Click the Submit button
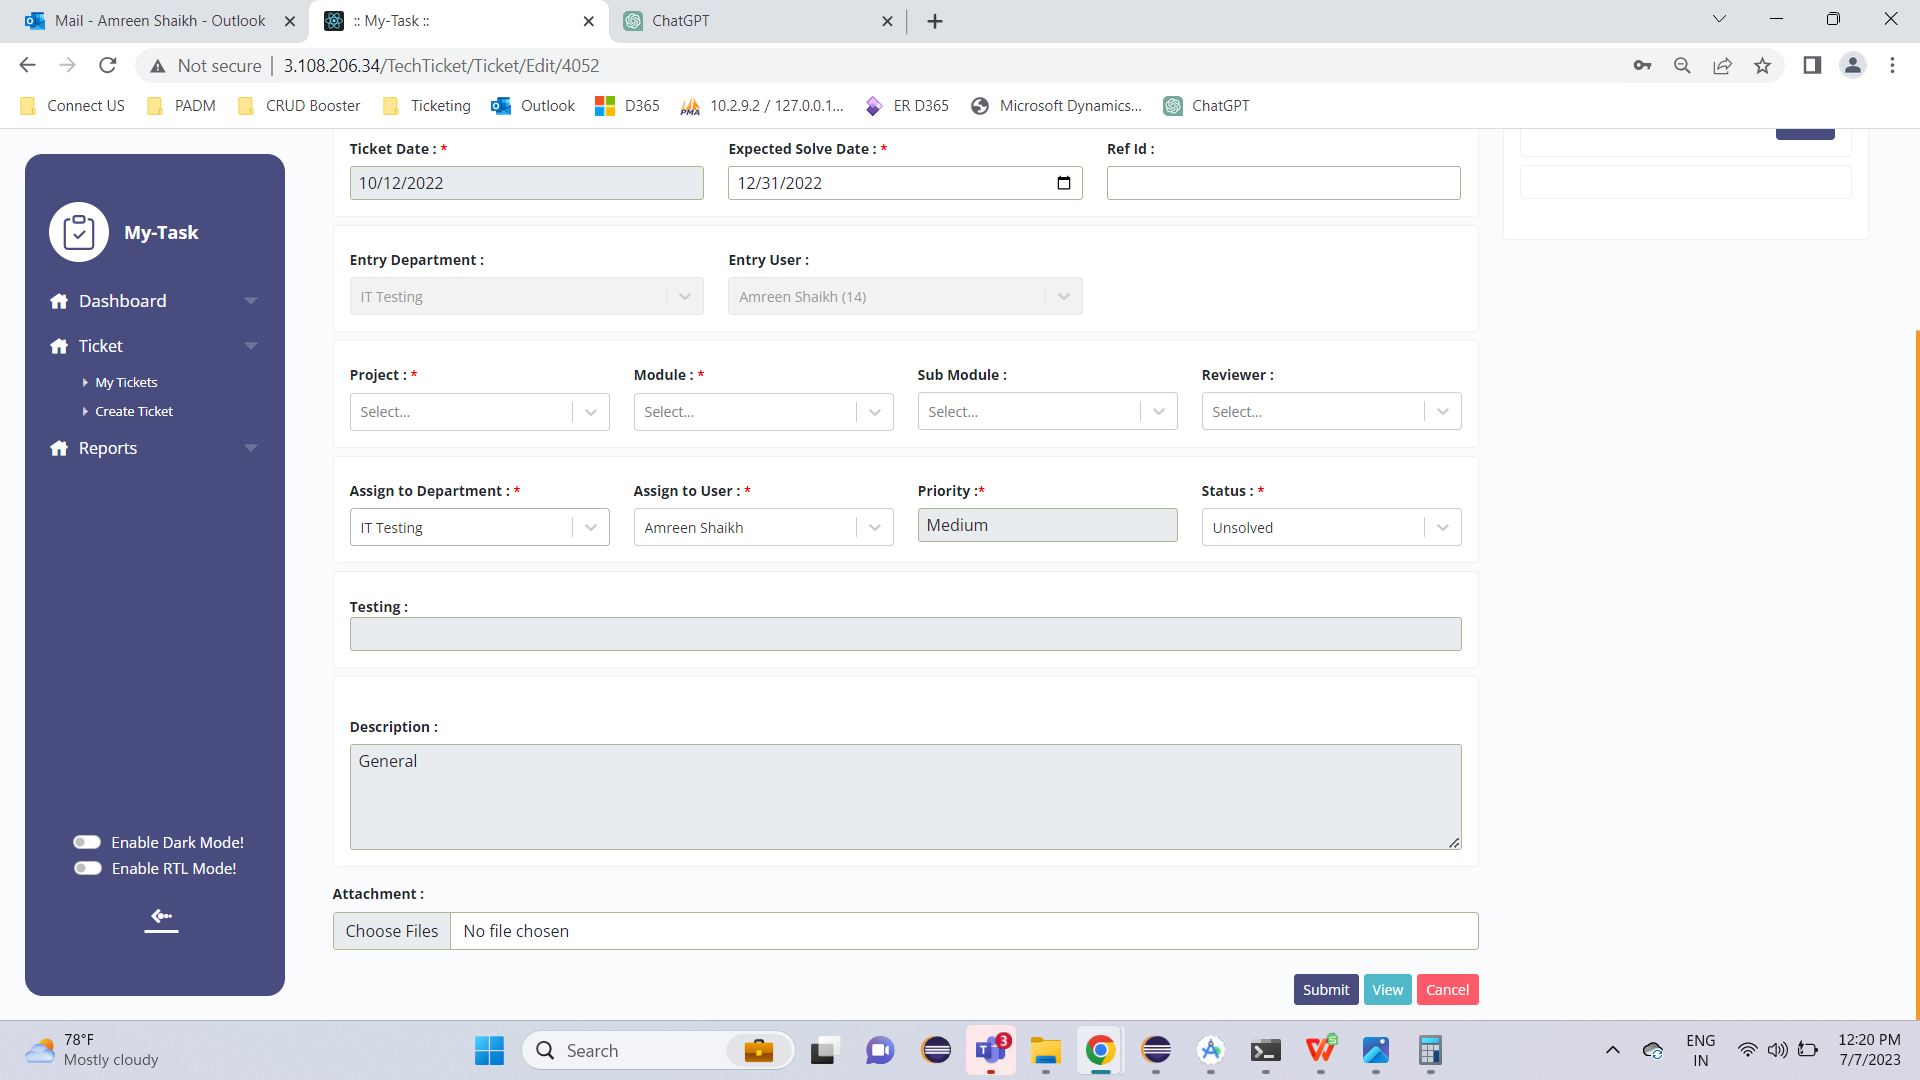 (x=1326, y=990)
